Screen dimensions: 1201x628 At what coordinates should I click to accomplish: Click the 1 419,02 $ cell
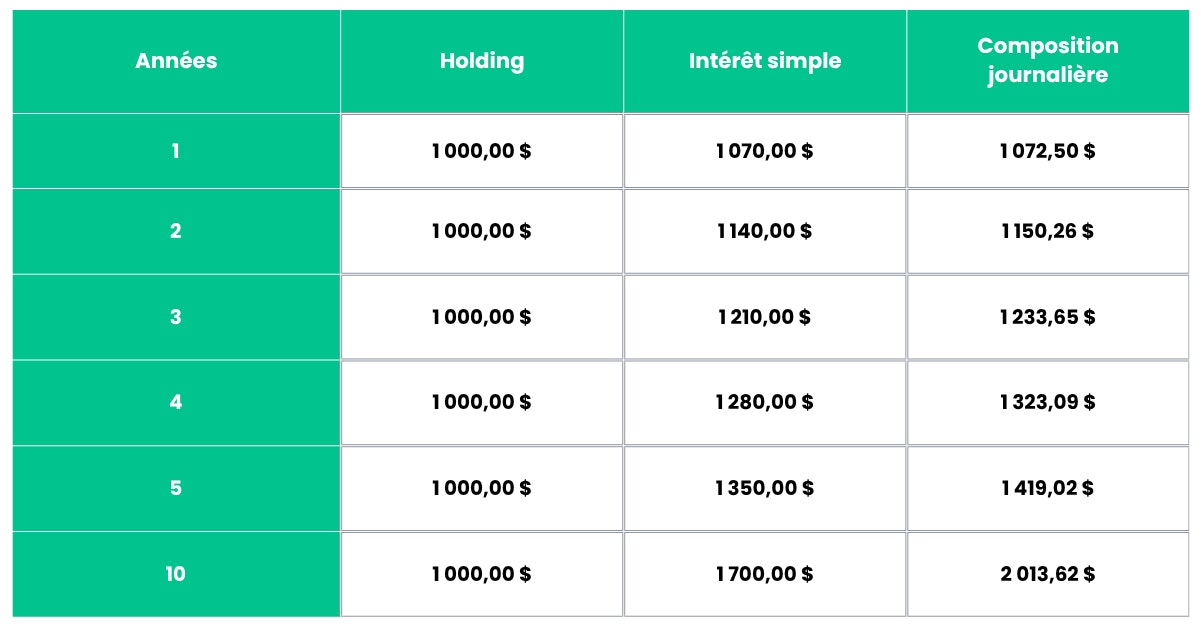click(x=1047, y=488)
